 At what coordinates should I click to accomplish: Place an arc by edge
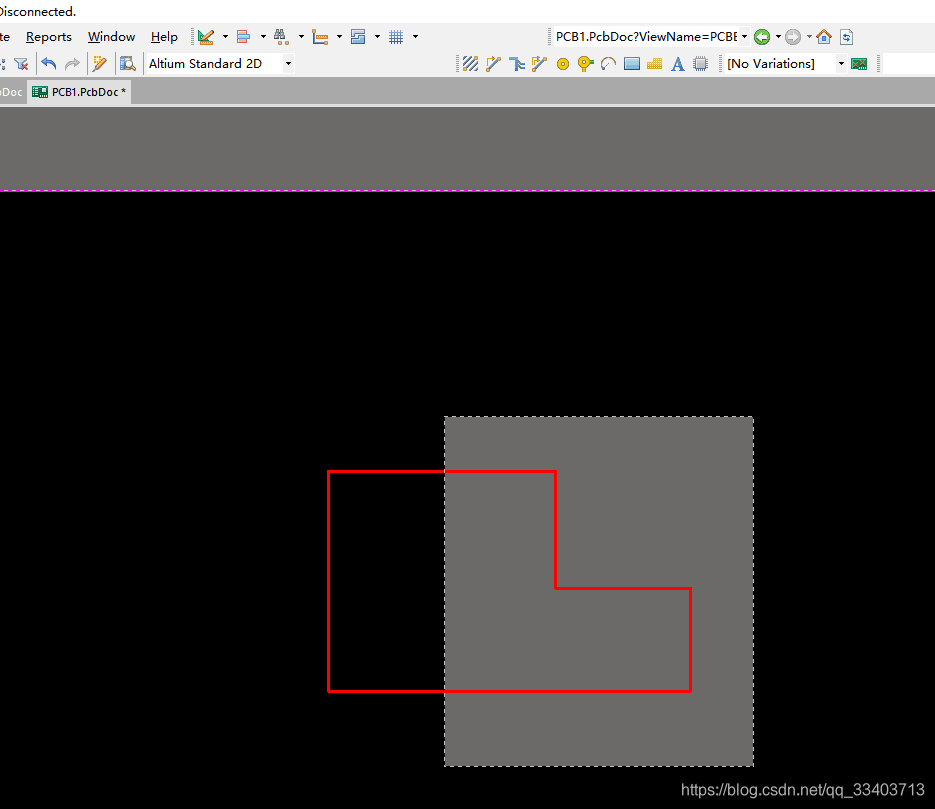click(x=608, y=64)
